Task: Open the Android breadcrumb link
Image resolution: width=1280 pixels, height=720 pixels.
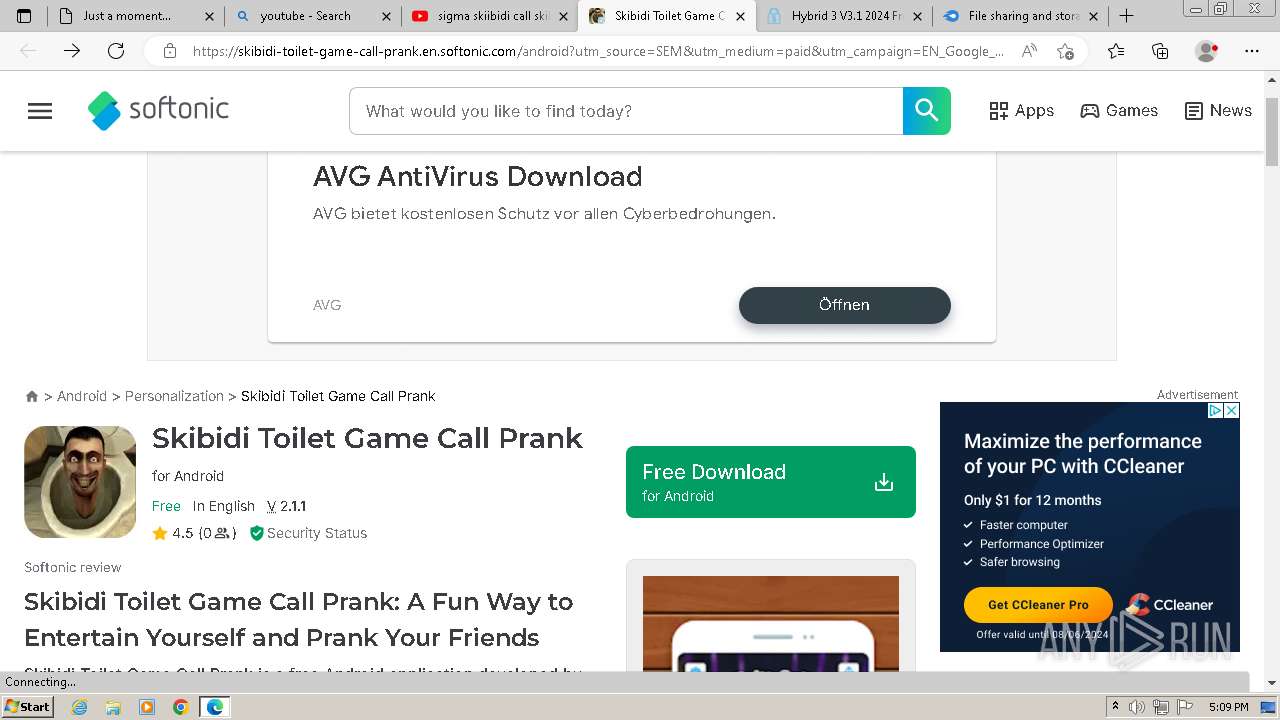Action: 82,396
